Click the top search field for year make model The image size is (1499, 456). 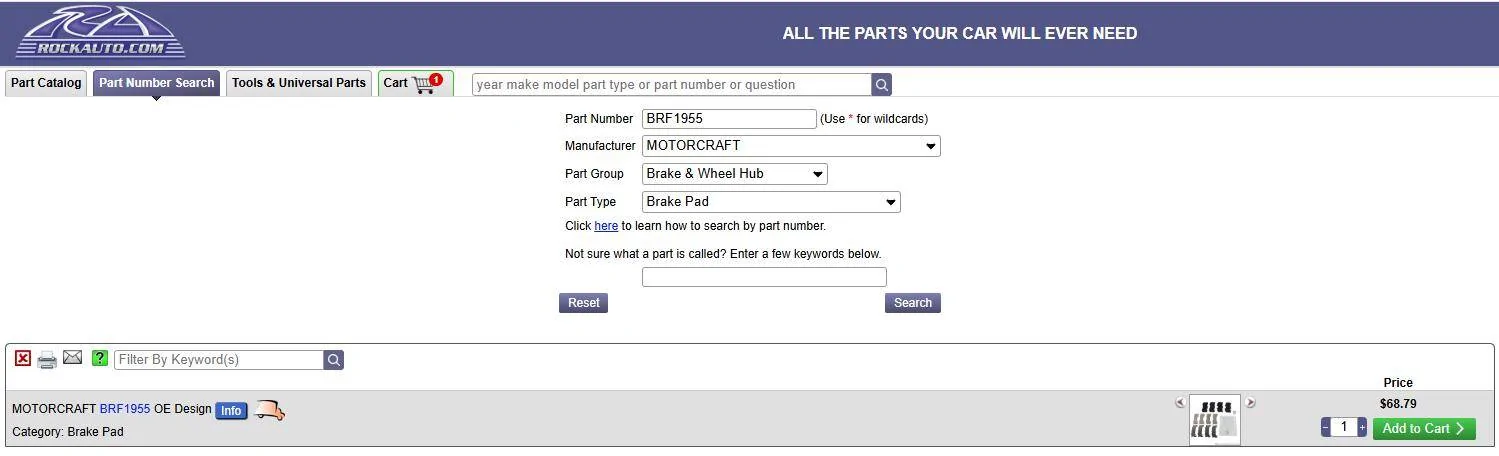pos(671,84)
